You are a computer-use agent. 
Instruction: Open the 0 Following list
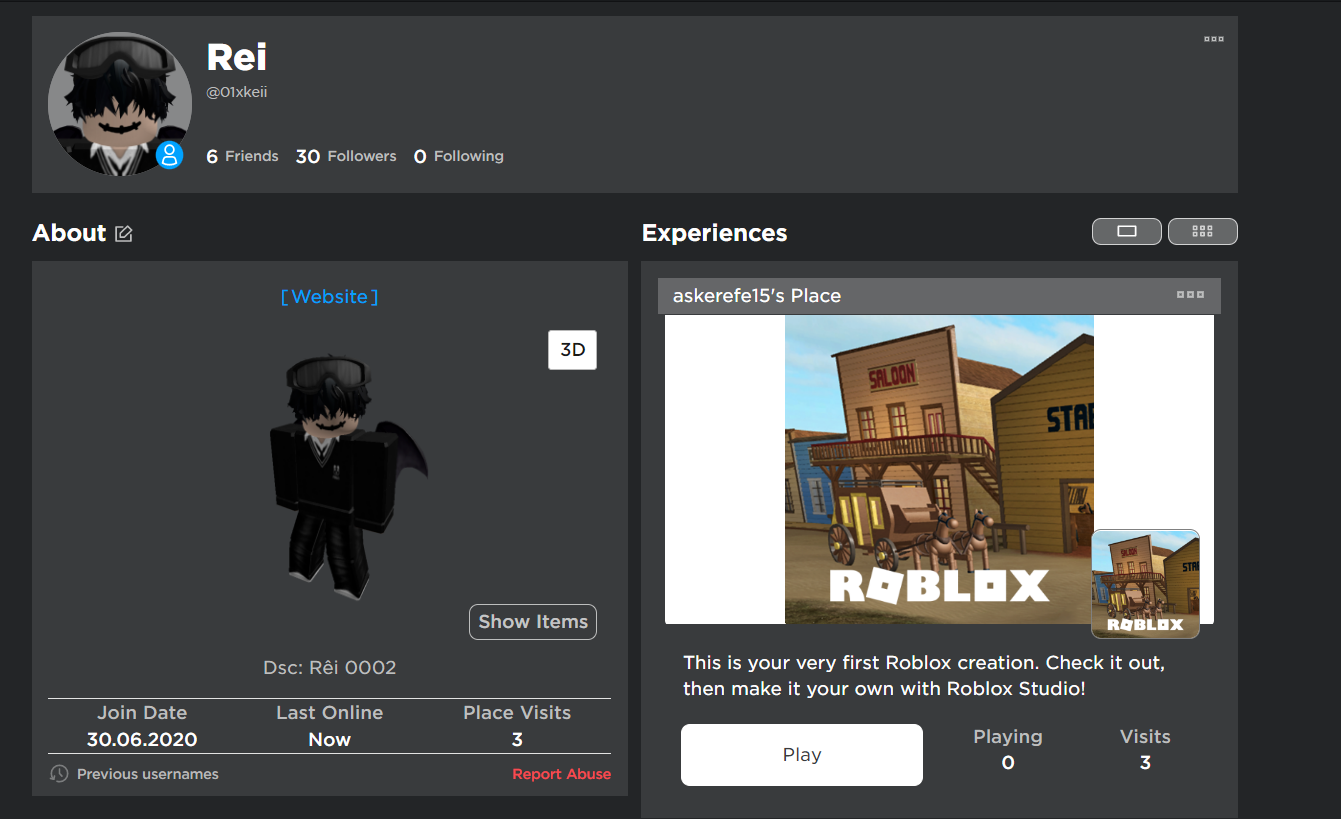[459, 156]
